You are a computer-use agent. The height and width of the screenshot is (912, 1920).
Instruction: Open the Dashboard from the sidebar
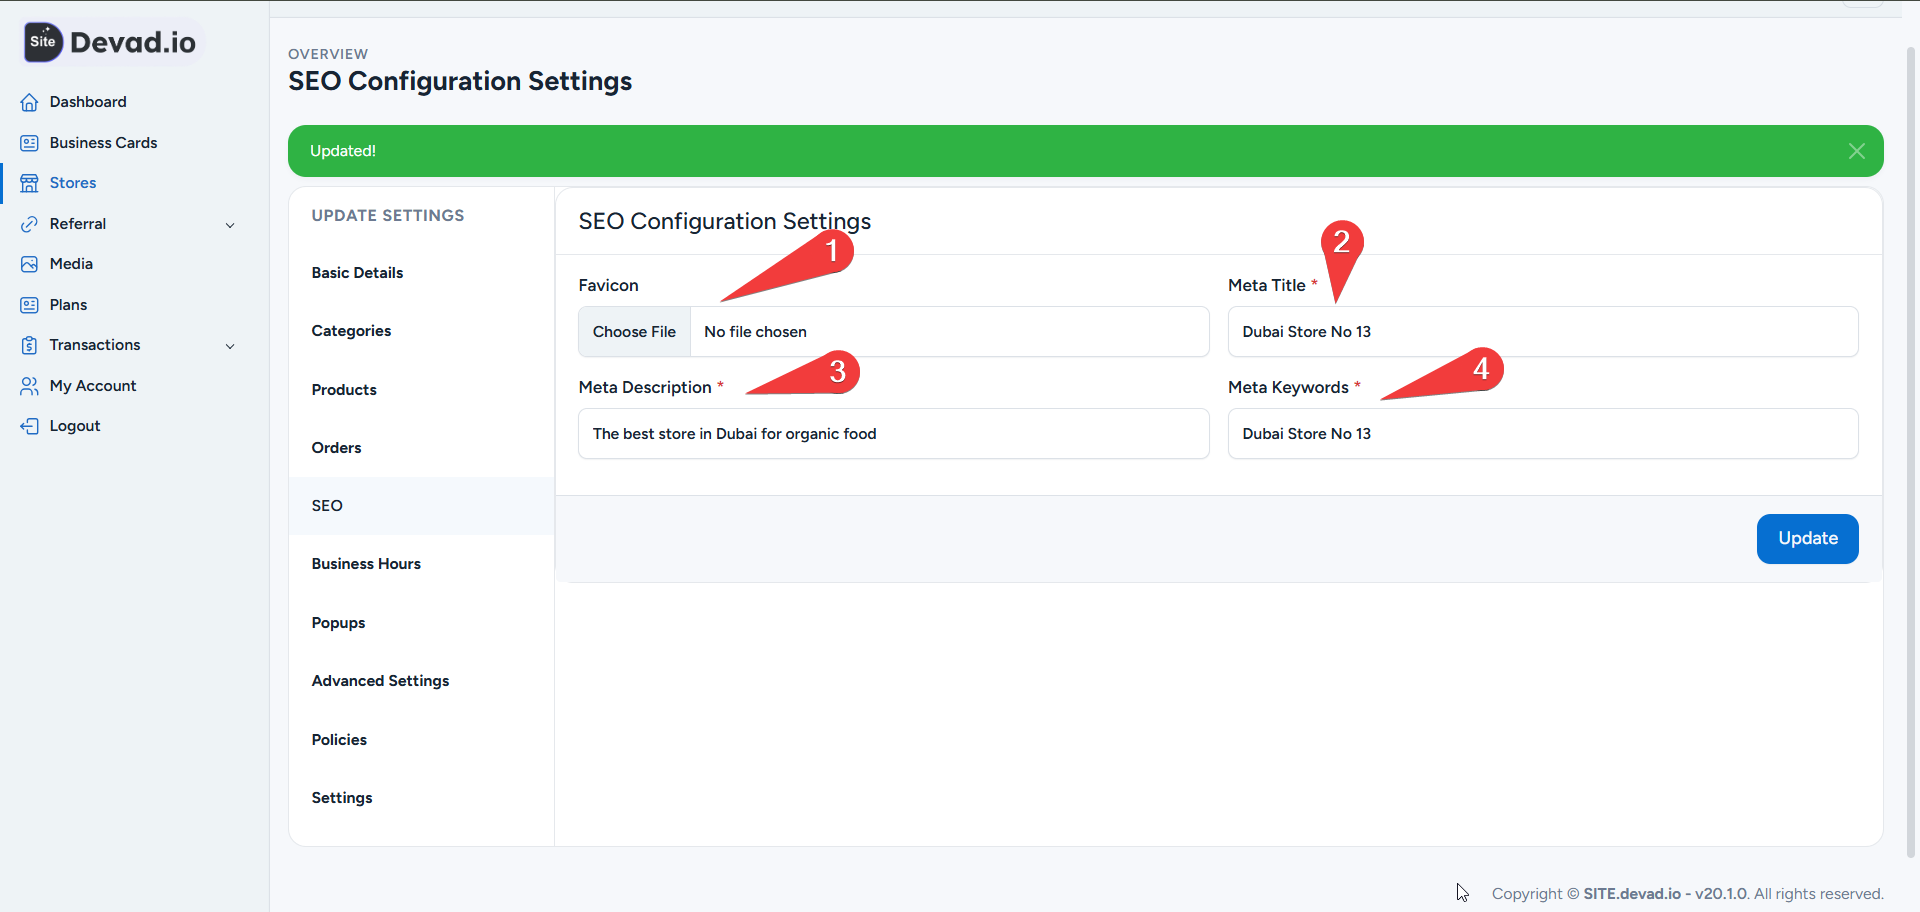tap(30, 101)
